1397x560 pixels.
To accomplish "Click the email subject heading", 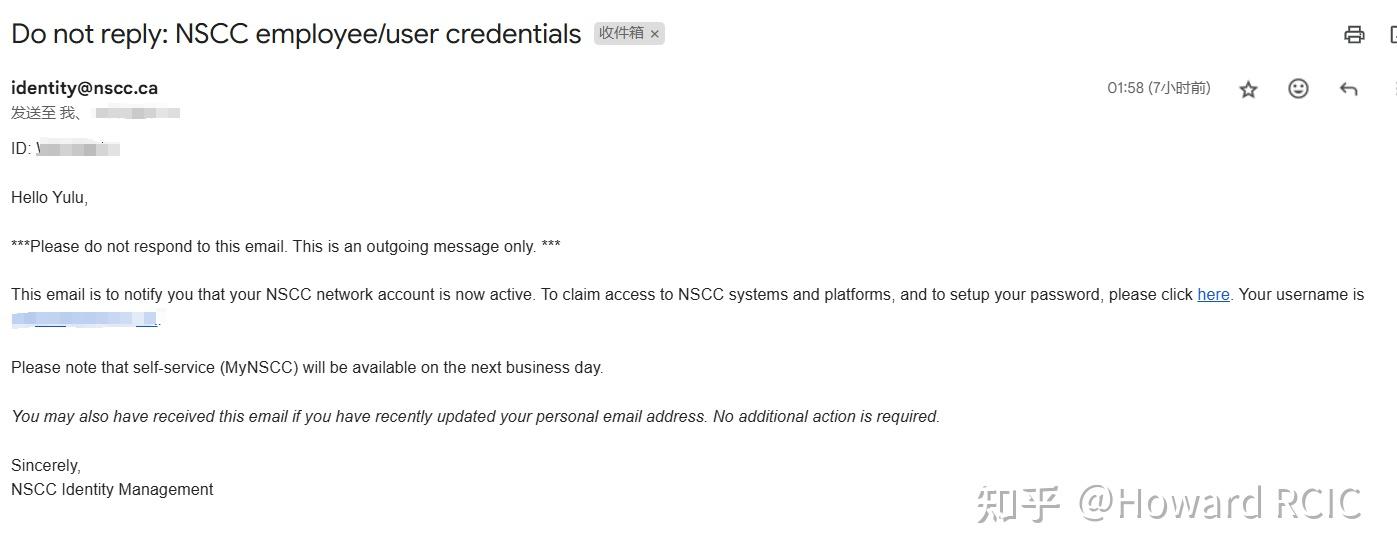I will pyautogui.click(x=296, y=34).
